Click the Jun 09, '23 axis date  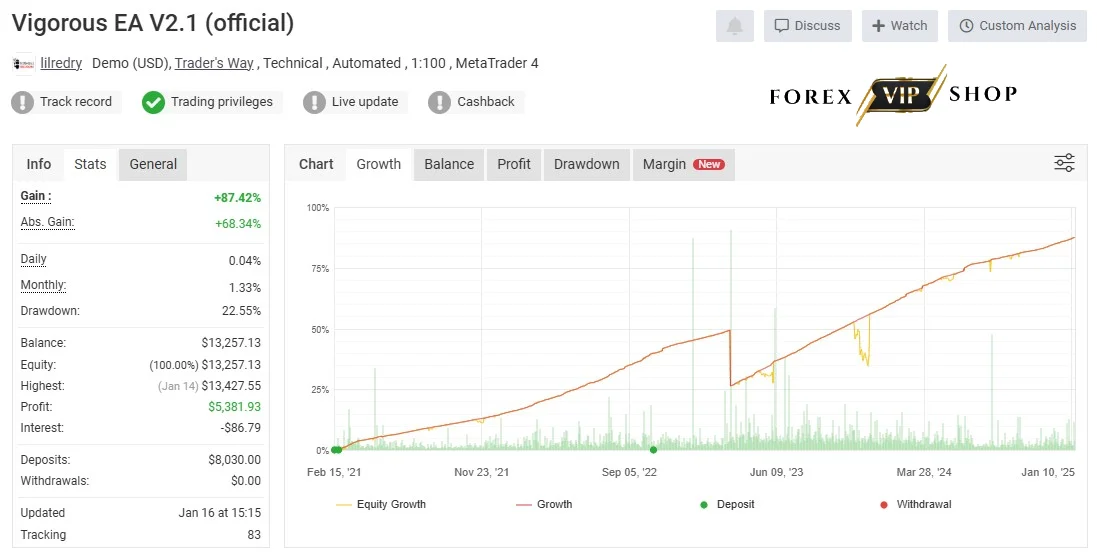pos(777,472)
